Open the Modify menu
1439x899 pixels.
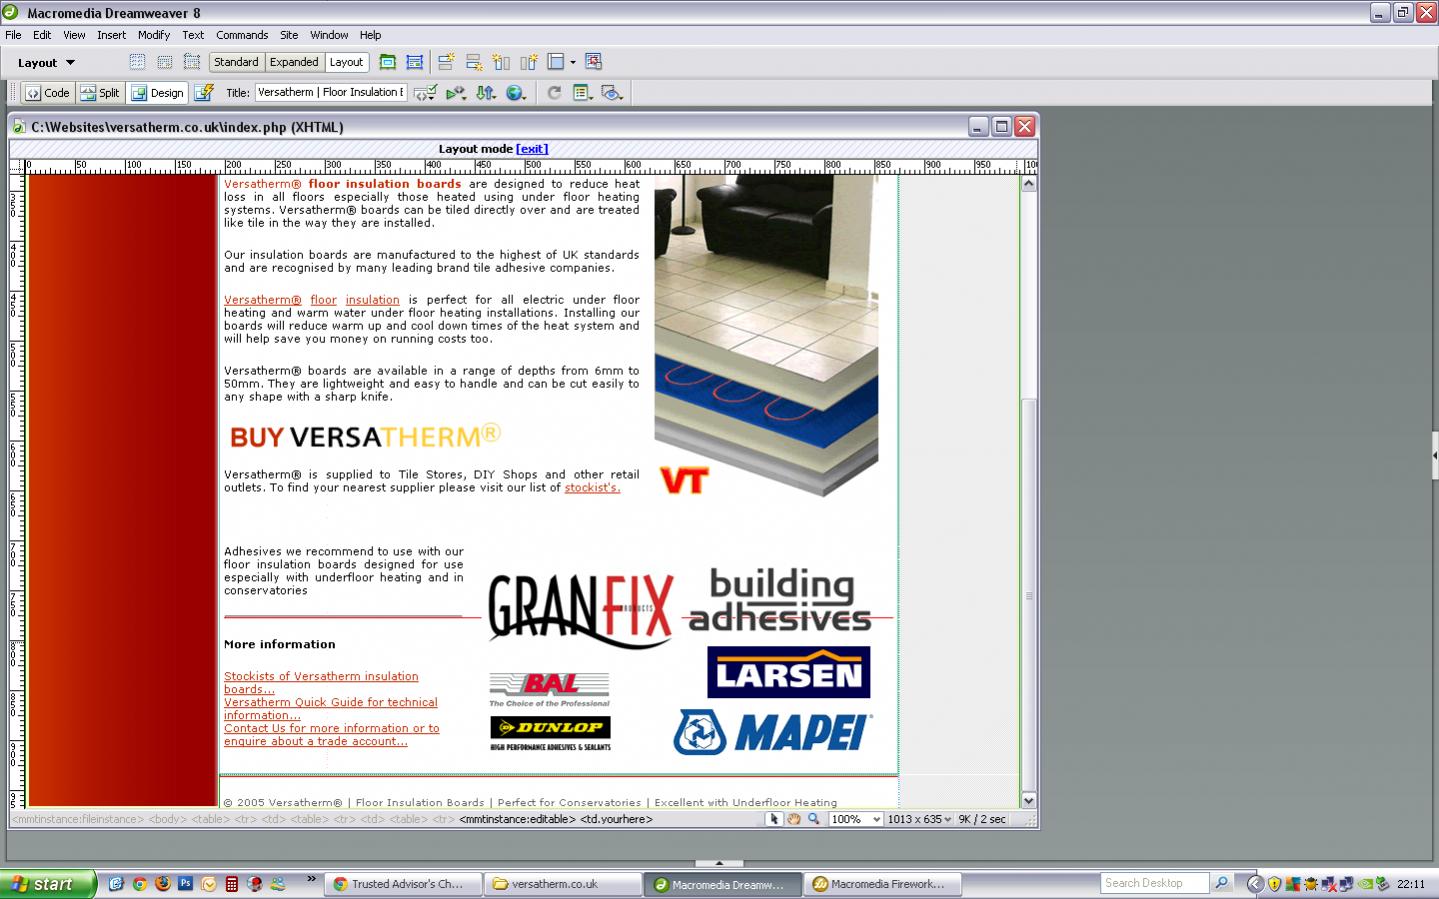tap(153, 35)
